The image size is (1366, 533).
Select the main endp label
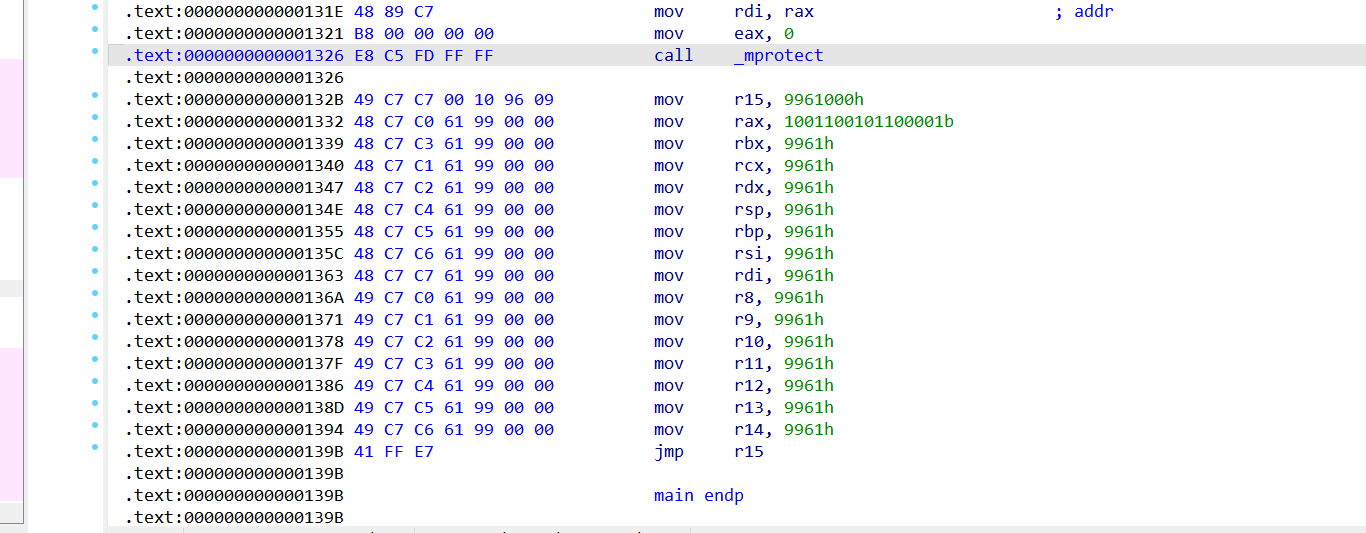pyautogui.click(x=698, y=496)
